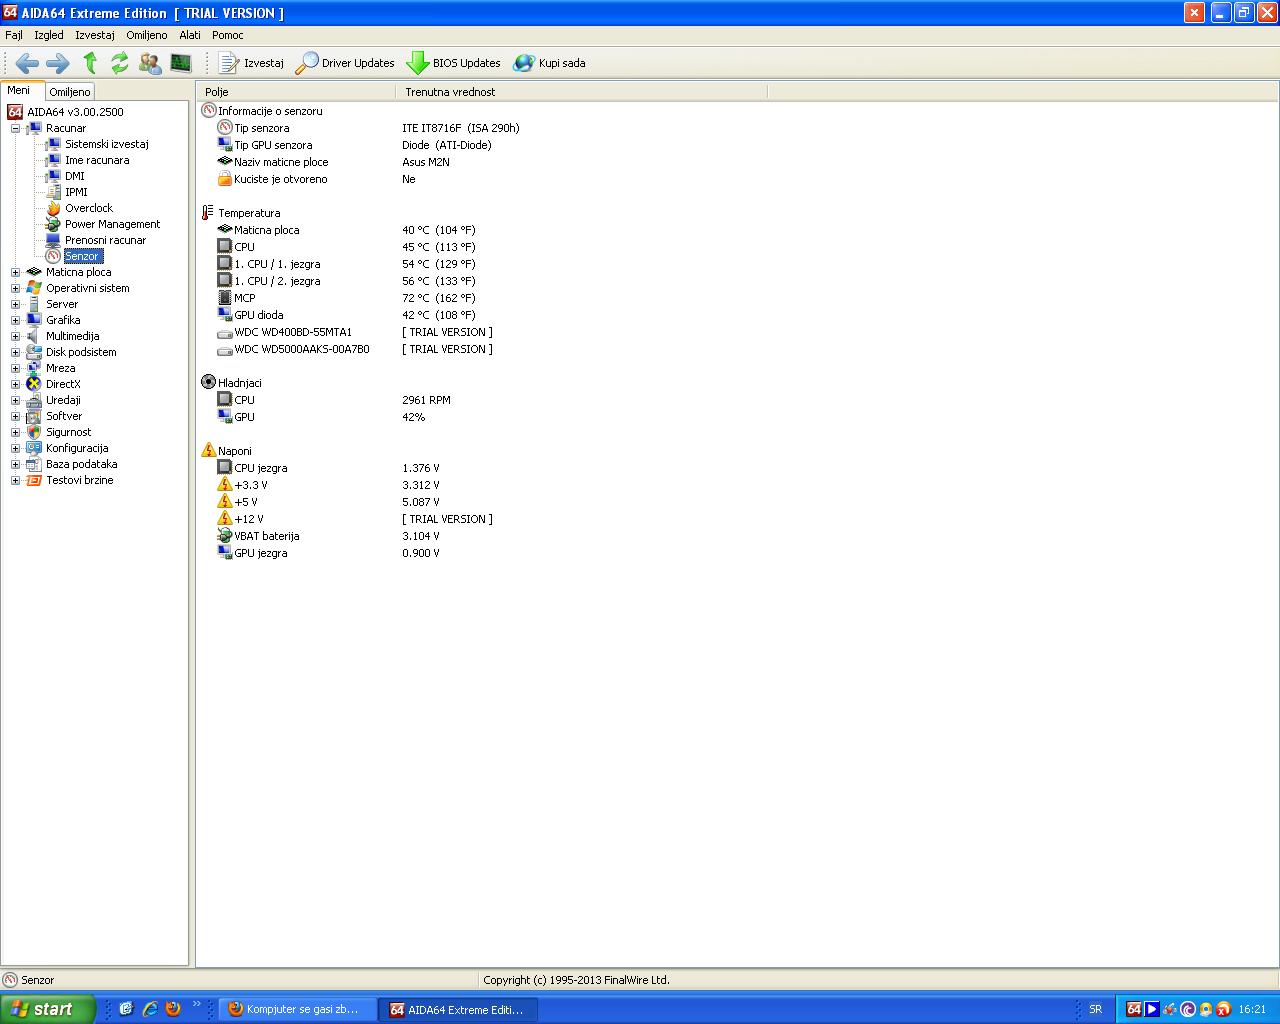The width and height of the screenshot is (1280, 1024).
Task: Open Driver Updates
Action: (x=345, y=63)
